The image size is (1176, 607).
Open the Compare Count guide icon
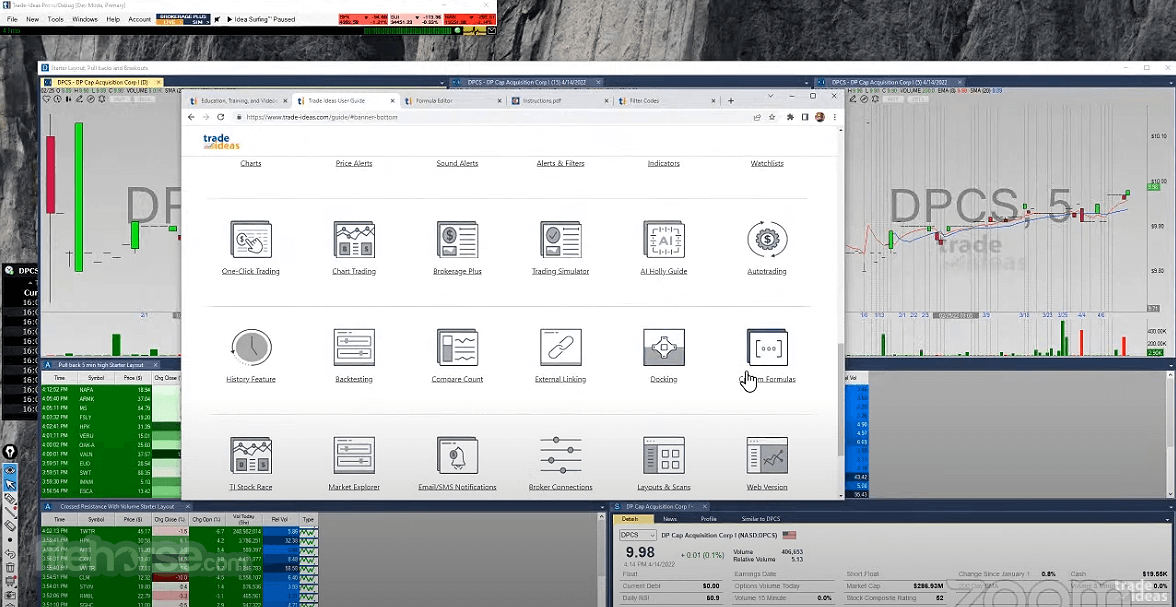point(458,348)
